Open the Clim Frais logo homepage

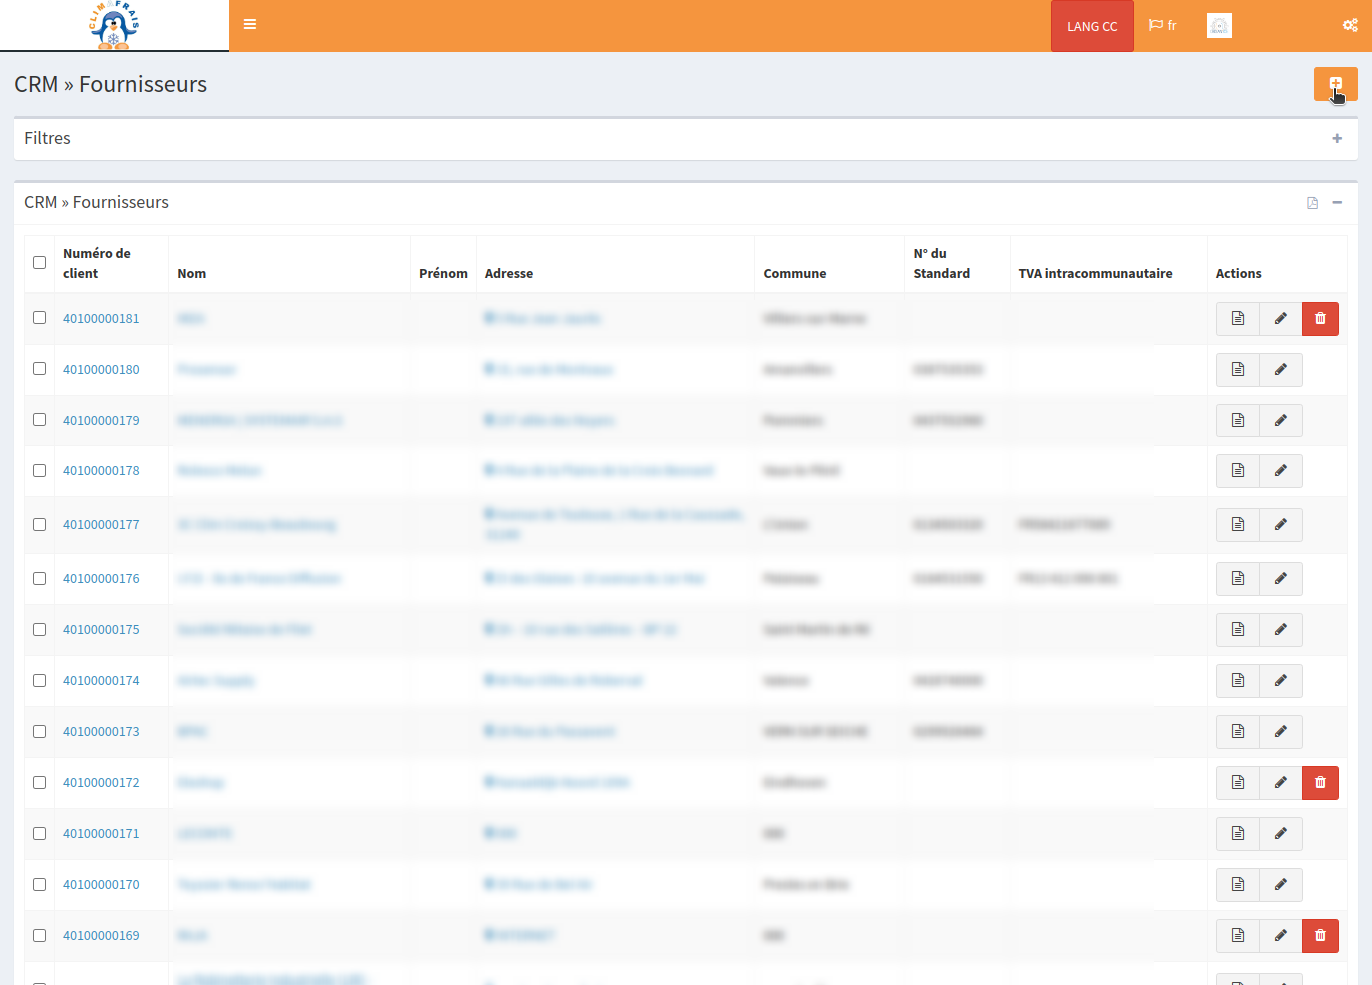[114, 25]
